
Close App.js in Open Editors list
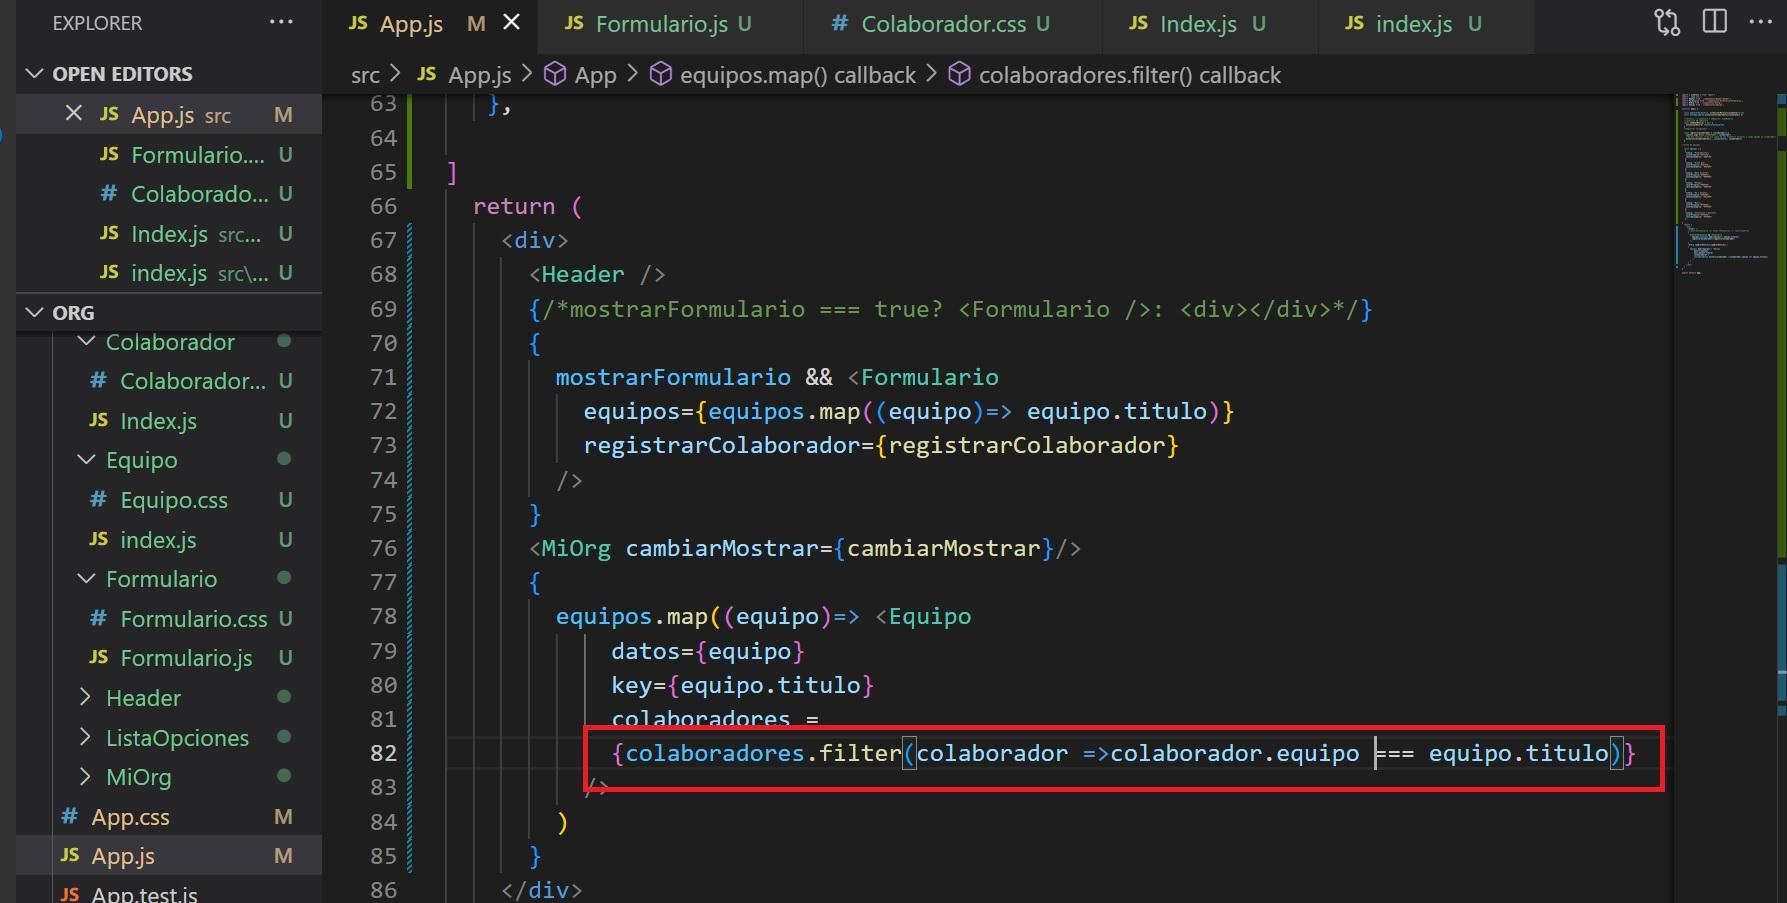[x=73, y=114]
